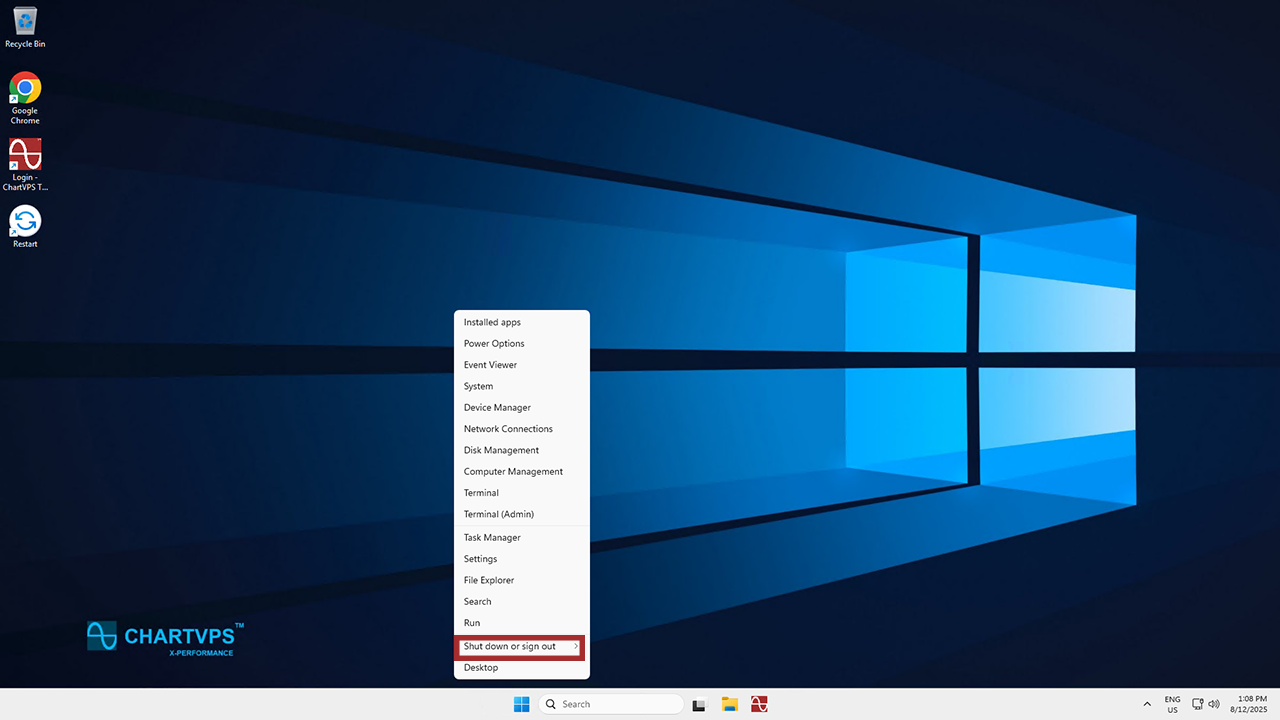Click the Restart desktop shortcut icon
Image resolution: width=1280 pixels, height=720 pixels.
pos(25,221)
